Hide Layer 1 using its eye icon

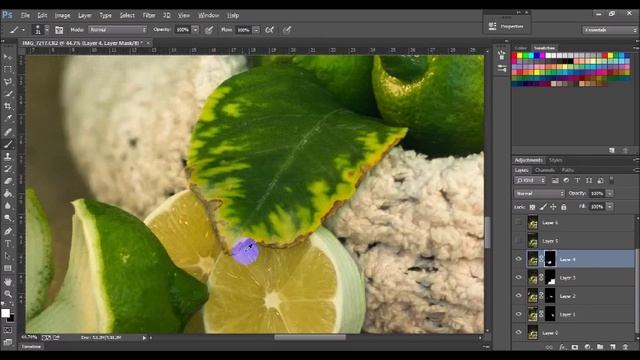tap(518, 314)
